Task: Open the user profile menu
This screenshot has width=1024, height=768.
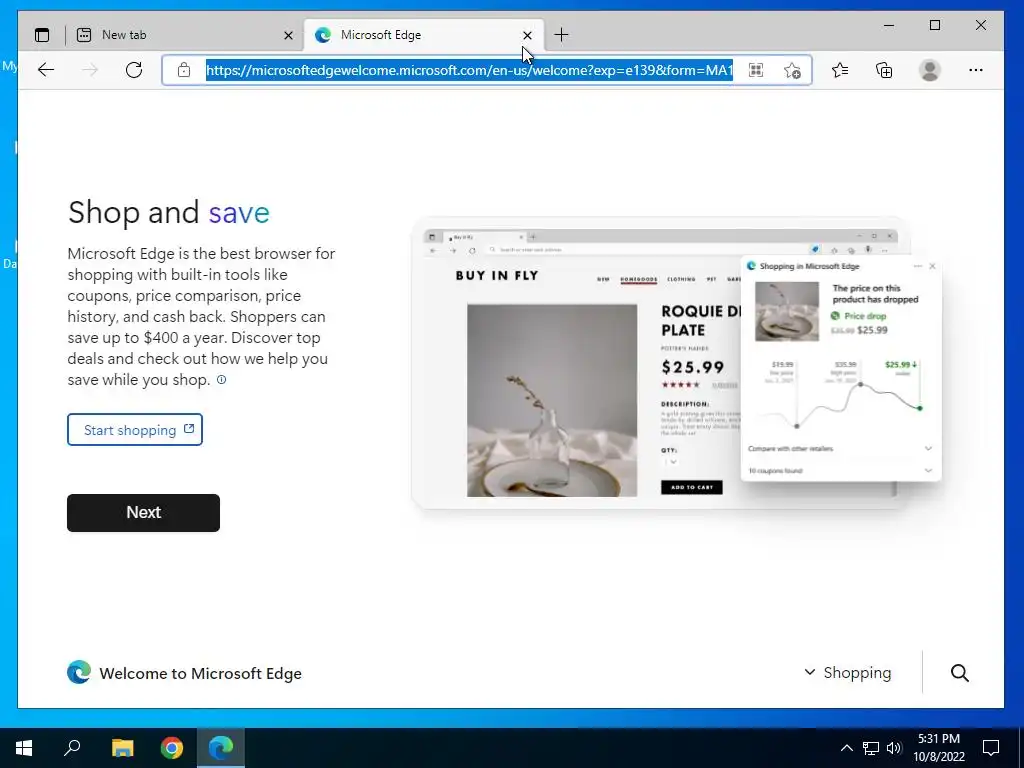Action: tap(929, 70)
